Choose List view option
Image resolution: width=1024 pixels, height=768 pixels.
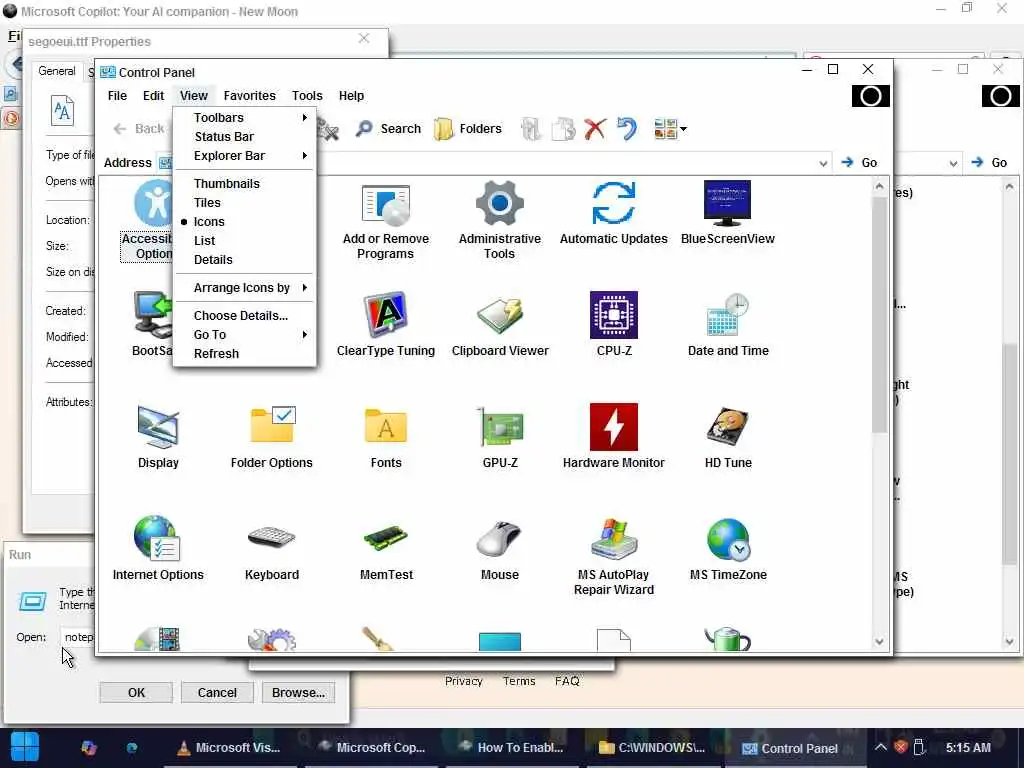click(x=244, y=240)
